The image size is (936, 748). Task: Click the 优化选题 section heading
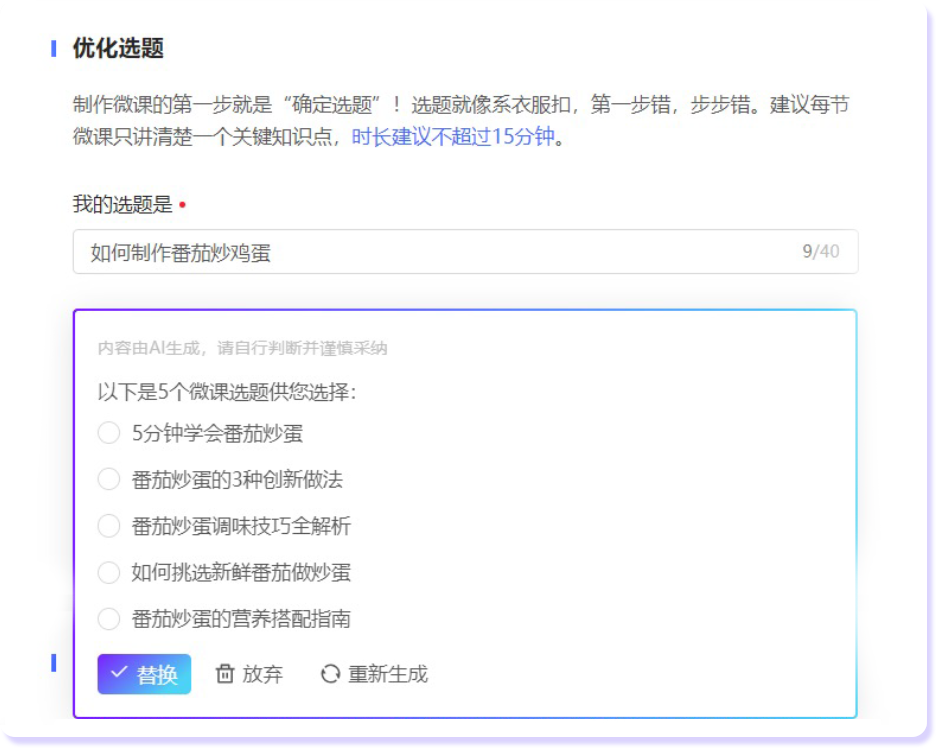coord(118,48)
